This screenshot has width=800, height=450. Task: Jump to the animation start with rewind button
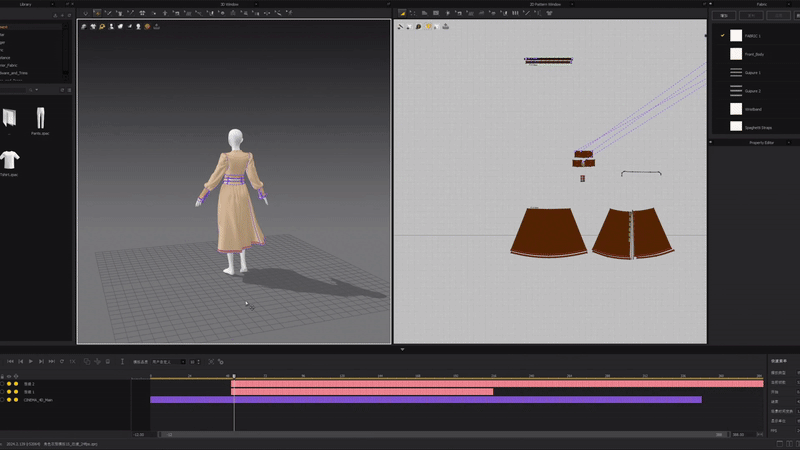[x=10, y=361]
